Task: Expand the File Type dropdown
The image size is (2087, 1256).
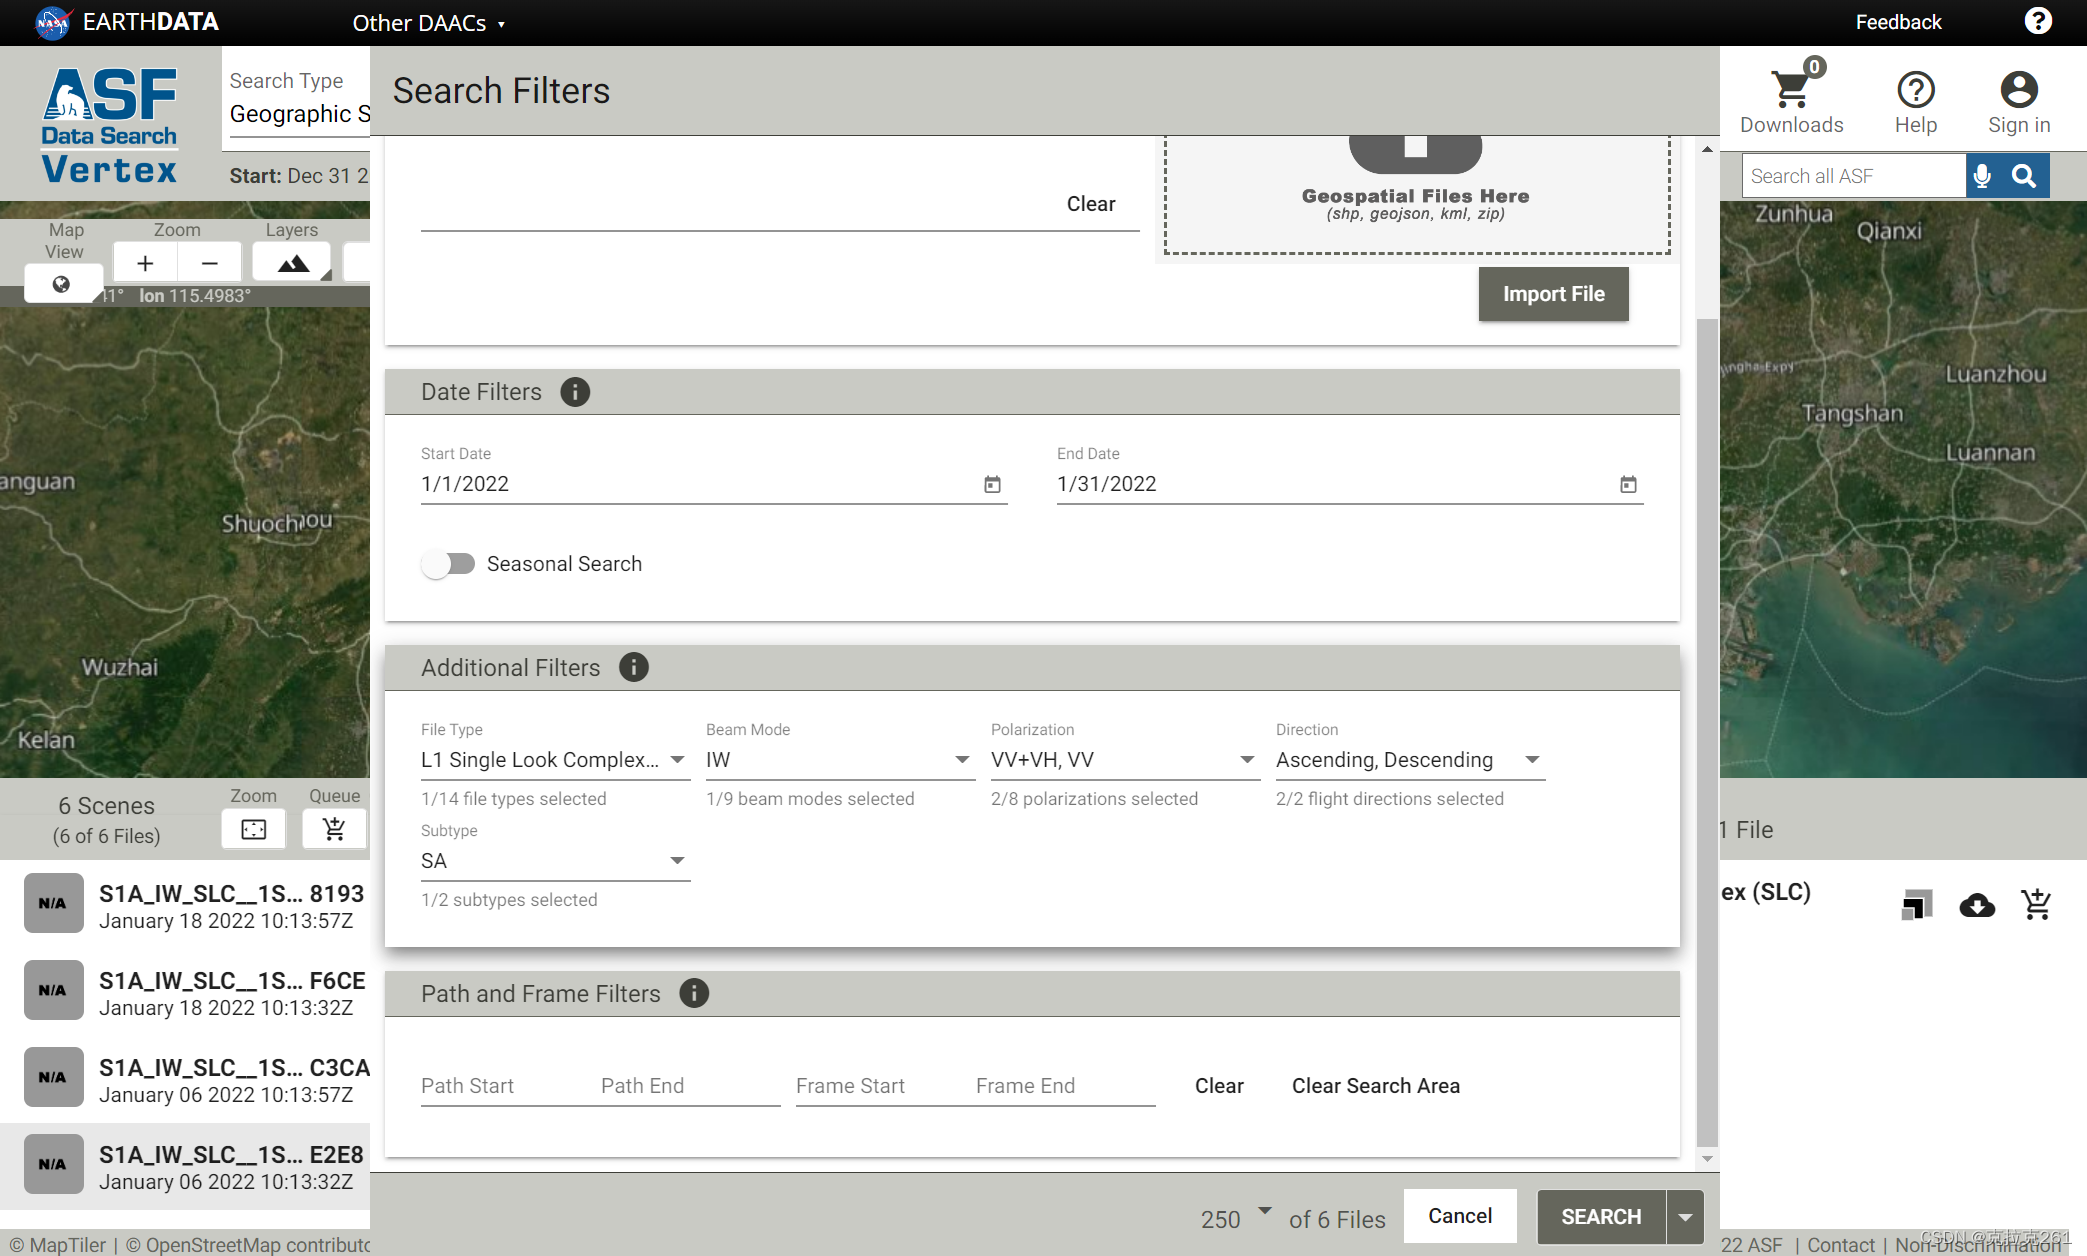Action: [554, 760]
